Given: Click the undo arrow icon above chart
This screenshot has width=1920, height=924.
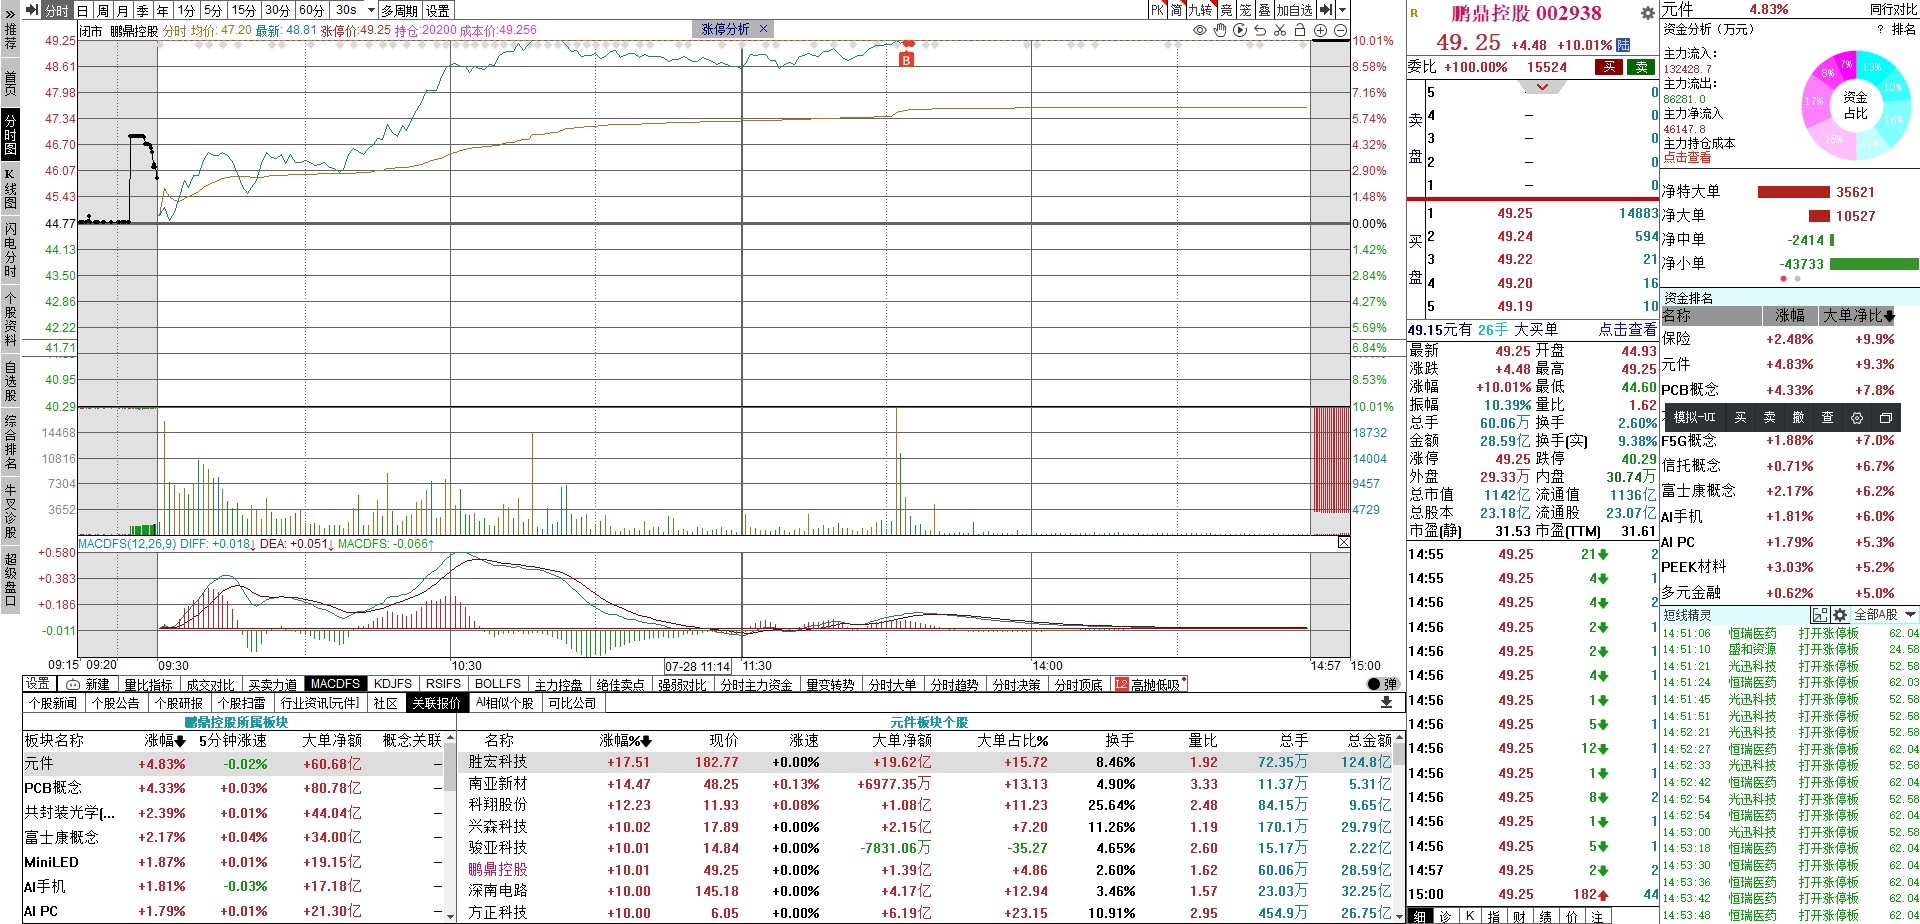Looking at the screenshot, I should [x=1260, y=31].
